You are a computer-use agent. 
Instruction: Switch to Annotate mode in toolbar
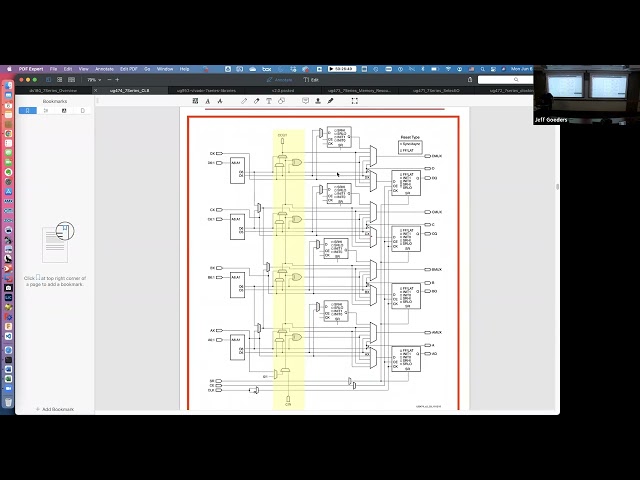click(280, 80)
